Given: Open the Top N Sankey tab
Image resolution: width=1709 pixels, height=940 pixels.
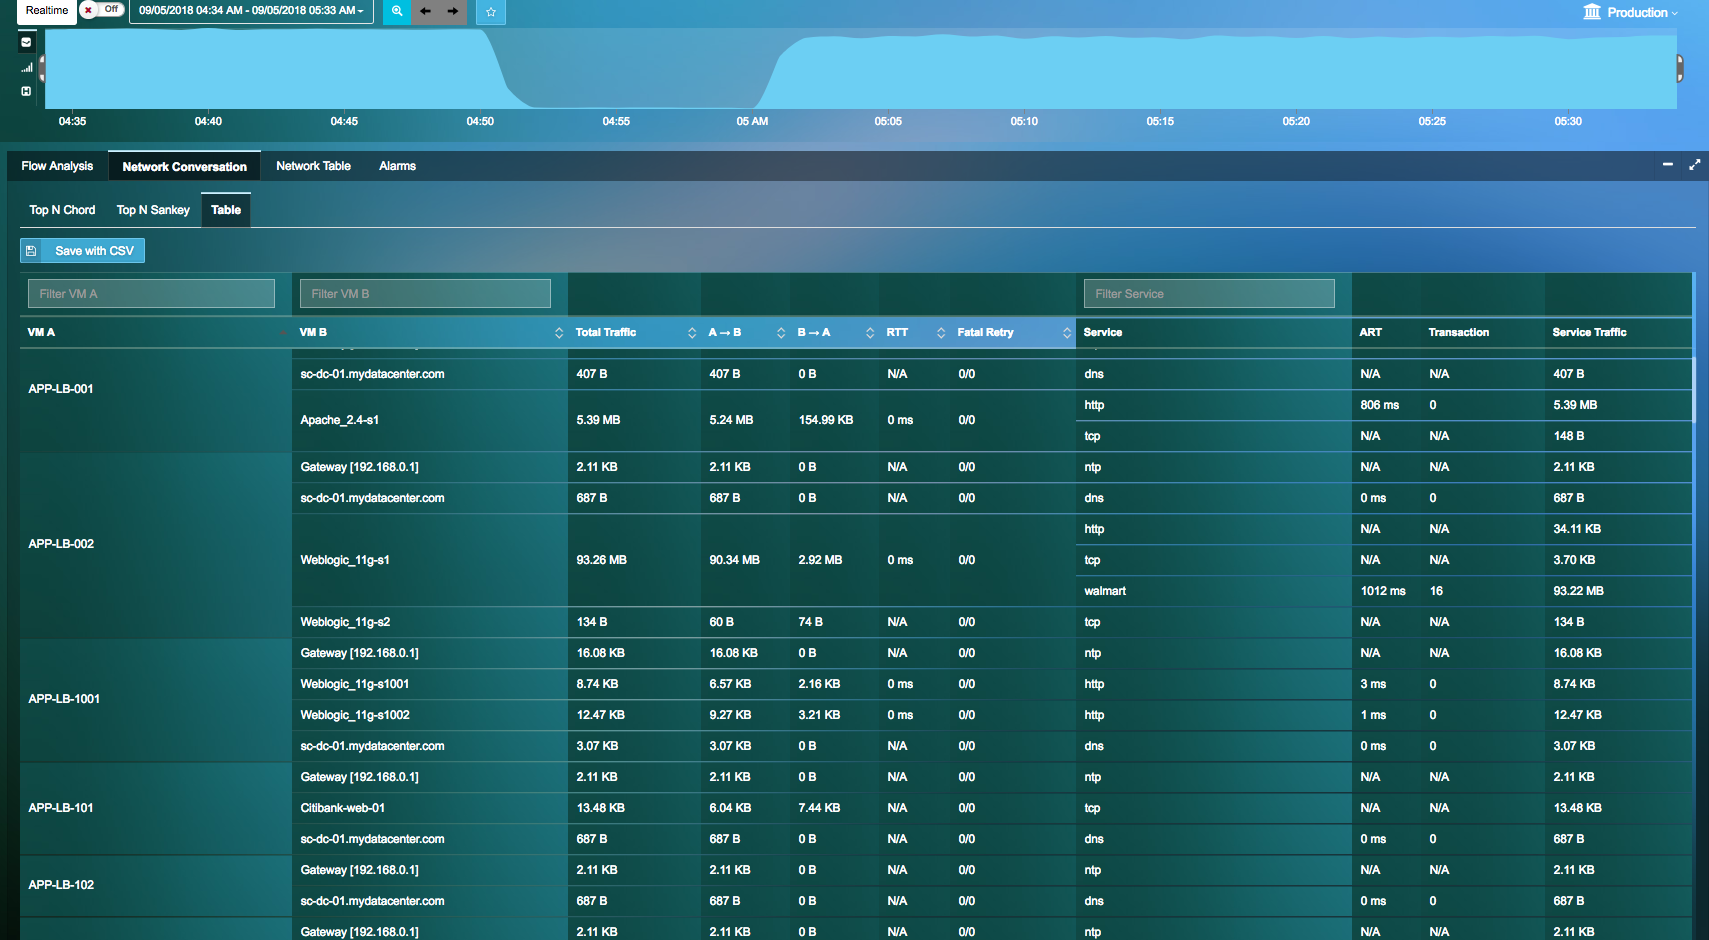Looking at the screenshot, I should pyautogui.click(x=152, y=209).
